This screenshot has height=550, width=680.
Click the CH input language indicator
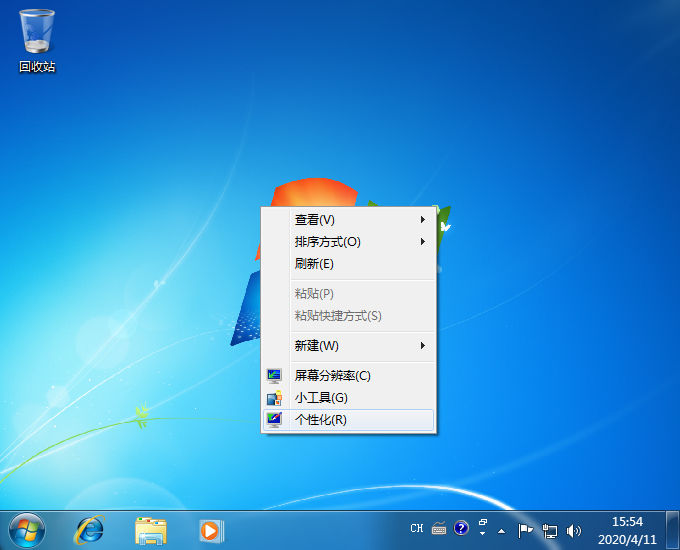(417, 528)
